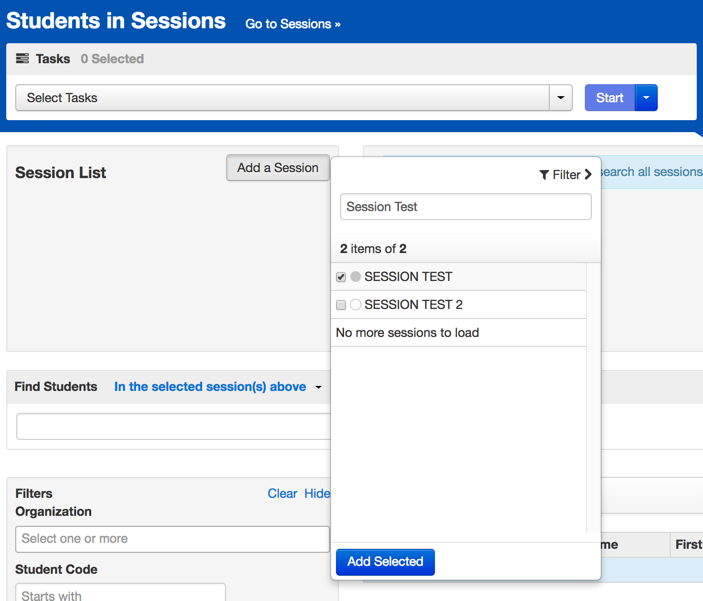Click the gray status circle beside SESSION TEST
The width and height of the screenshot is (703, 601).
(x=355, y=277)
